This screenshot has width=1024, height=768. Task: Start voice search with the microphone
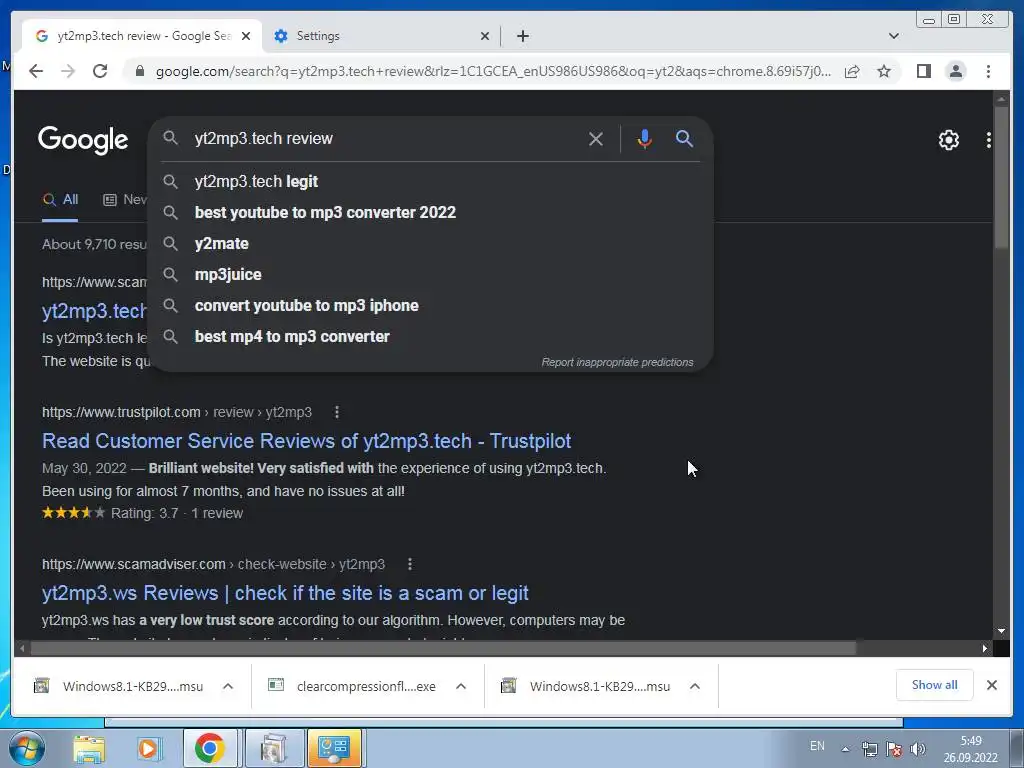[x=645, y=139]
